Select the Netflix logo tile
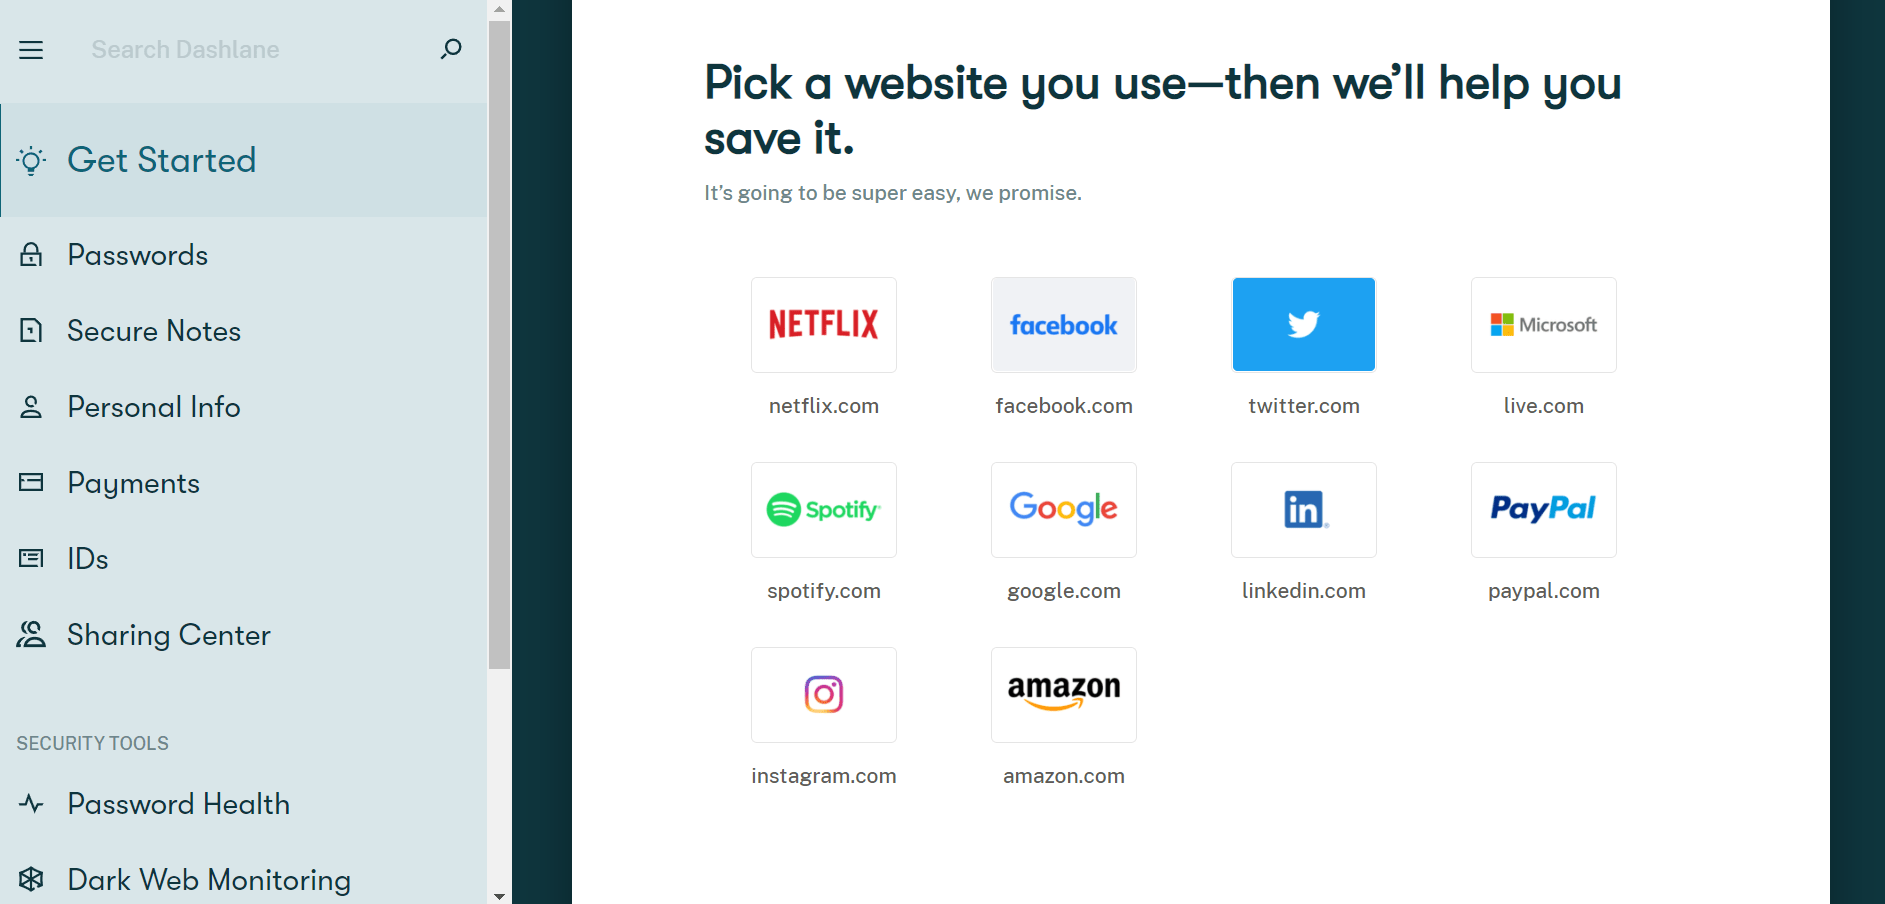Image resolution: width=1885 pixels, height=904 pixels. tap(823, 325)
